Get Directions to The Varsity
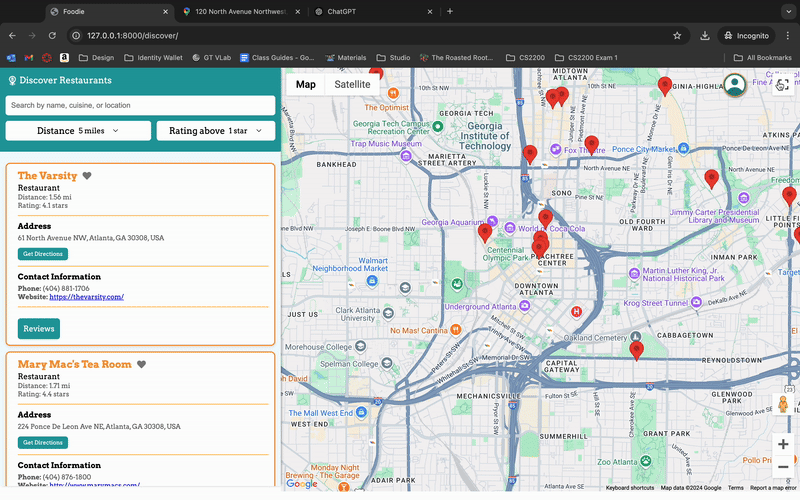Screen dimensions: 800x500 tap(43, 254)
